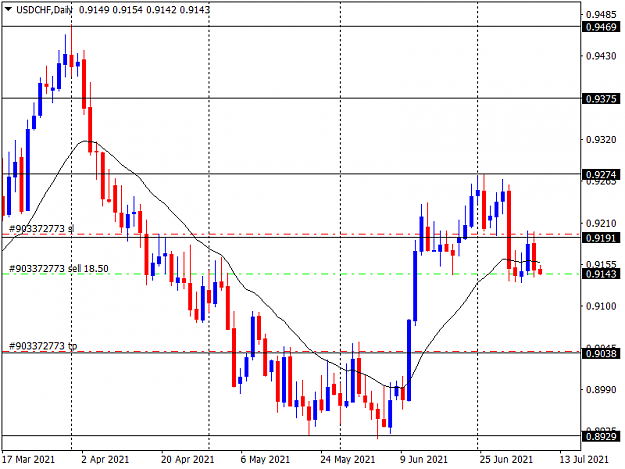Click the 0.9100 price scale value
This screenshot has width=625, height=469.
[x=601, y=306]
